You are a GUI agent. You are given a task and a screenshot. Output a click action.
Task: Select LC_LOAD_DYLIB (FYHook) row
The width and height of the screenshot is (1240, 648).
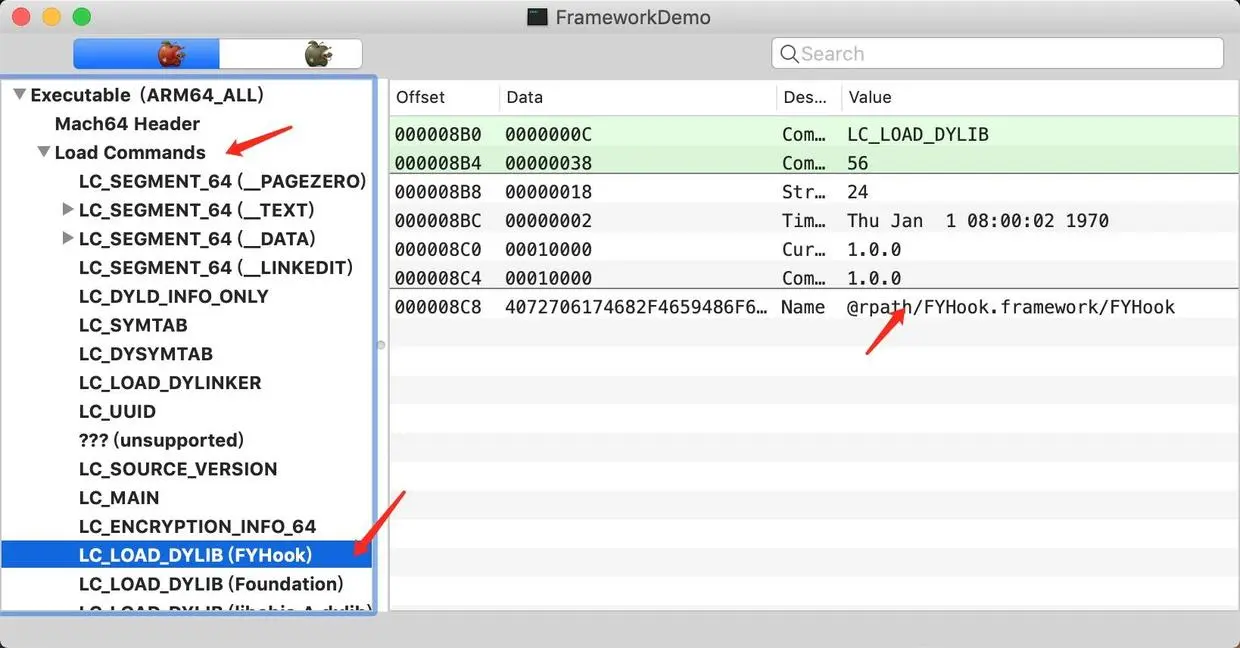[187, 555]
